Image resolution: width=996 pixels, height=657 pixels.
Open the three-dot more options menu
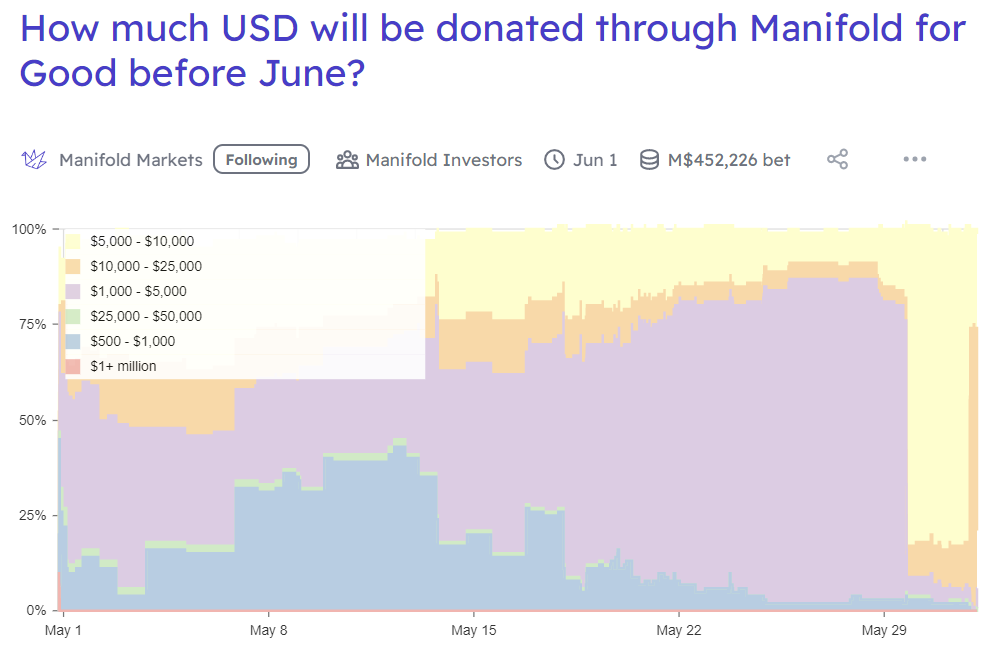pos(915,159)
